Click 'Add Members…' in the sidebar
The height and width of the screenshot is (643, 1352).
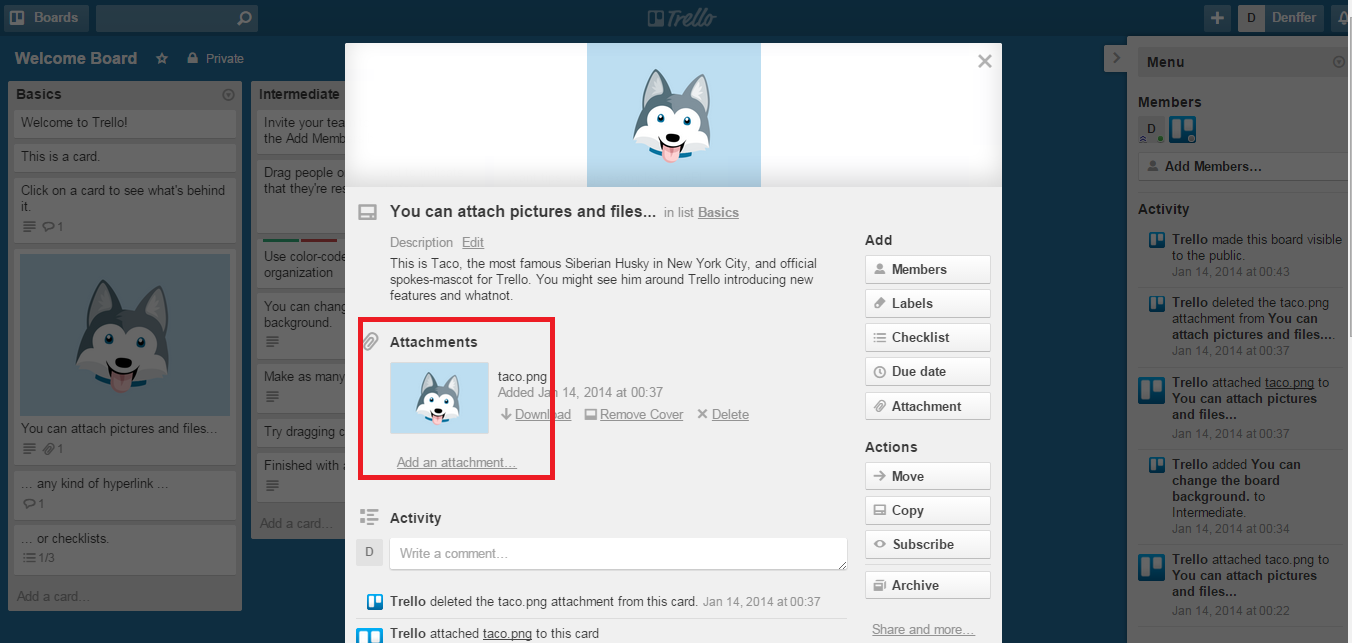[x=1245, y=167]
